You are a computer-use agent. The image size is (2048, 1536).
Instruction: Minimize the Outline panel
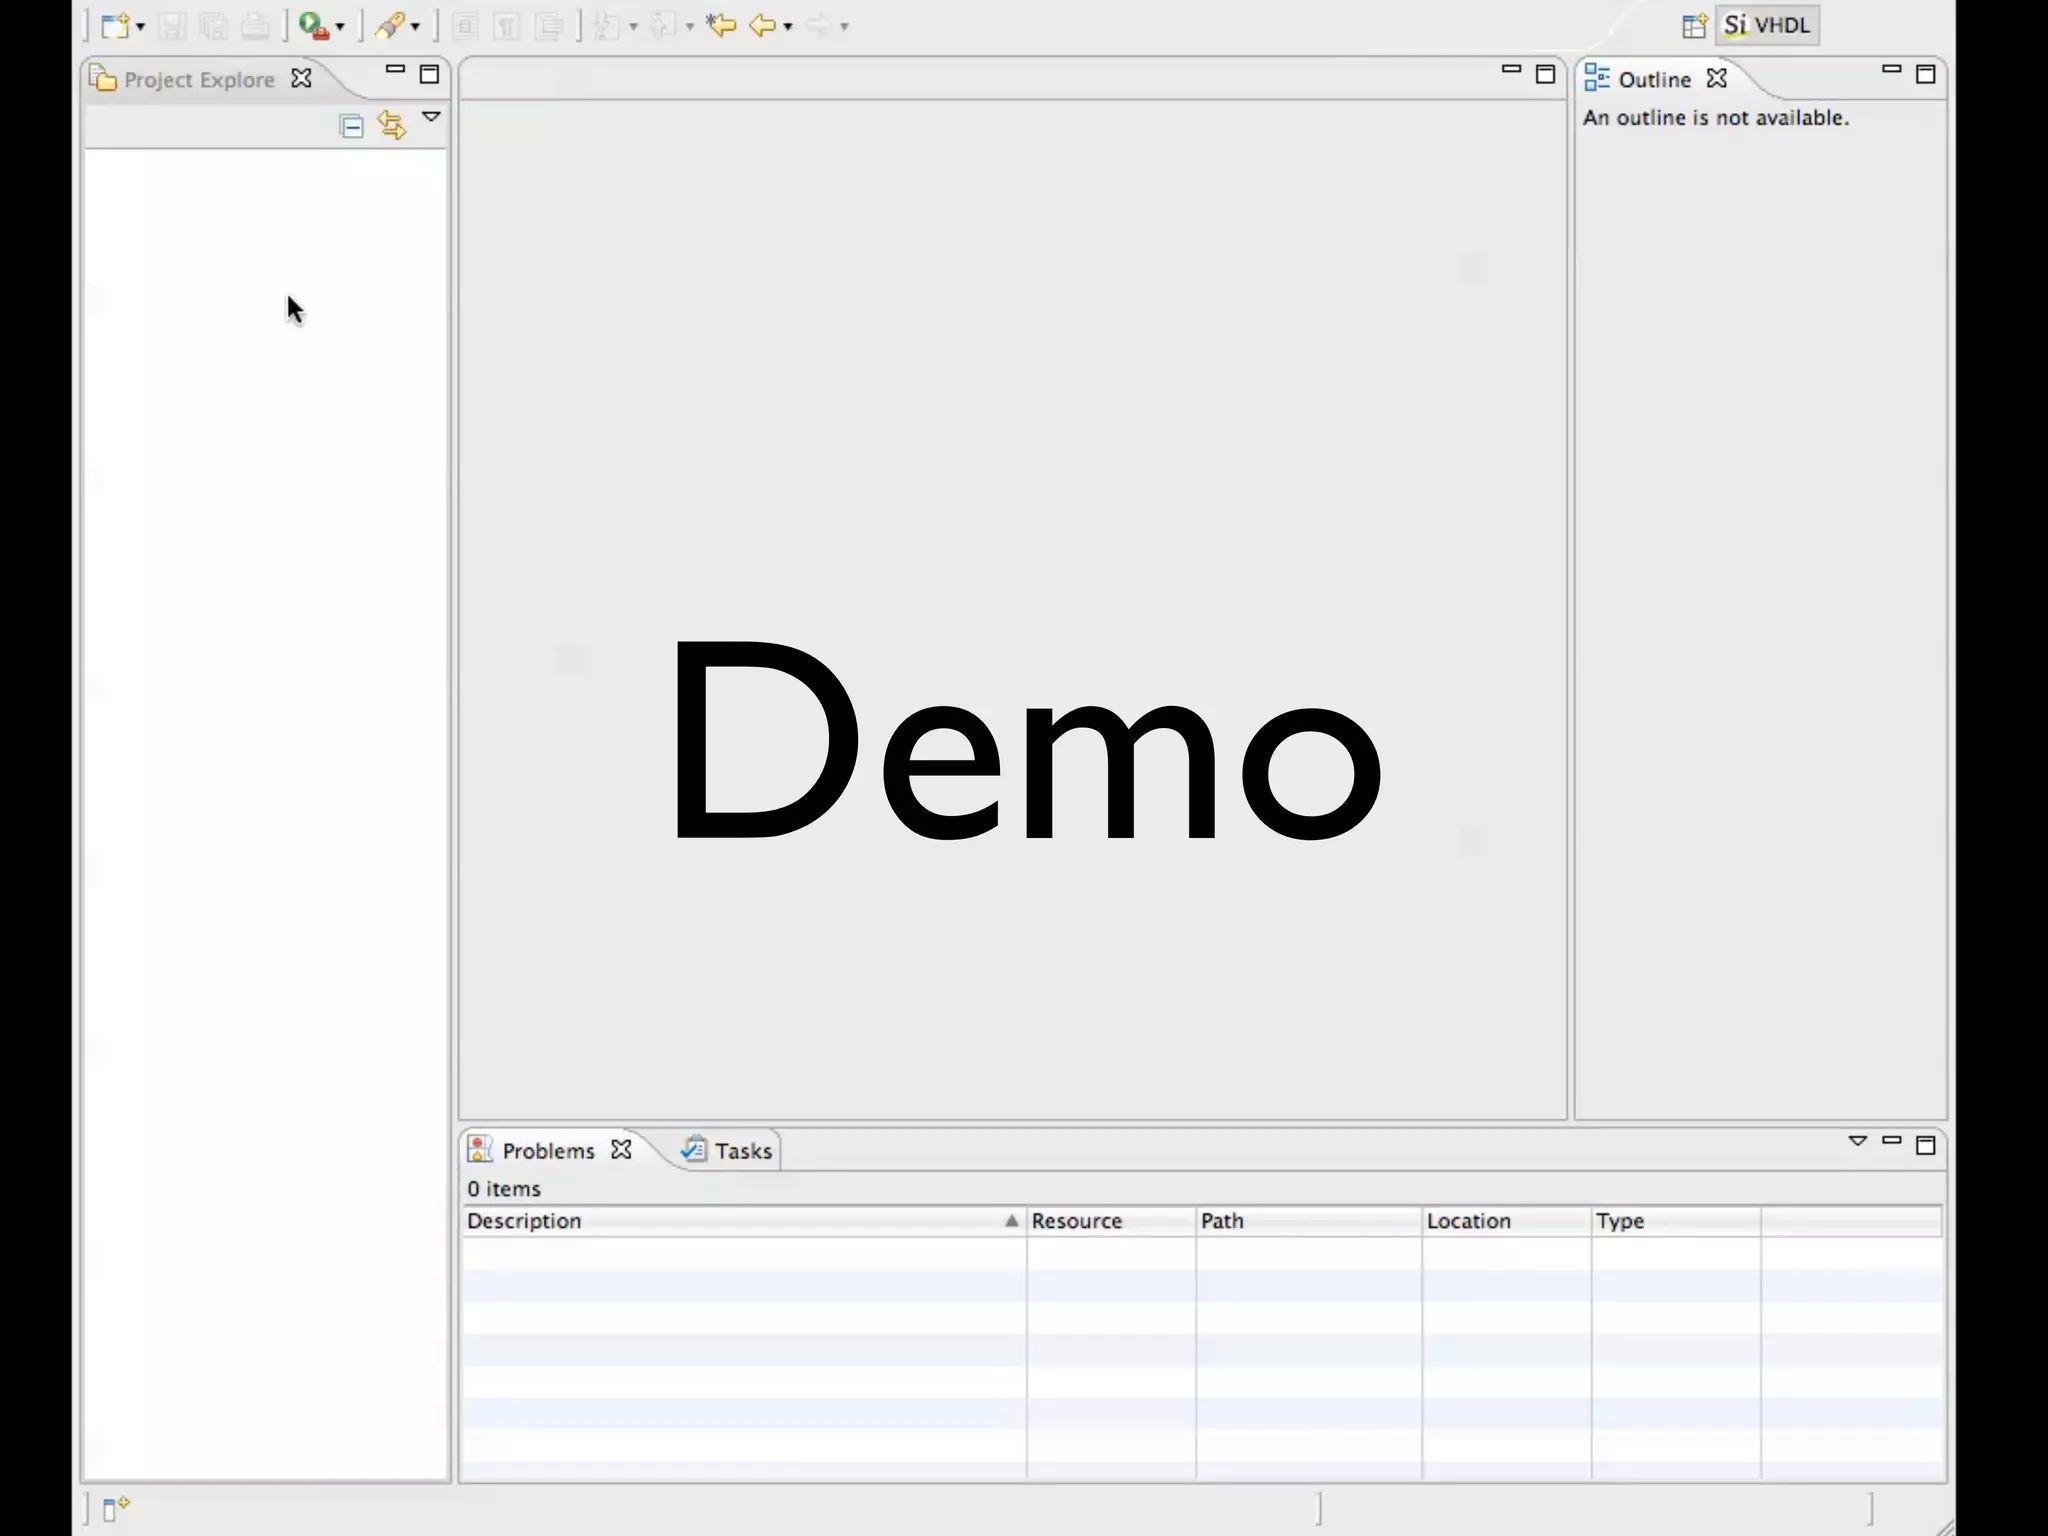coord(1891,70)
